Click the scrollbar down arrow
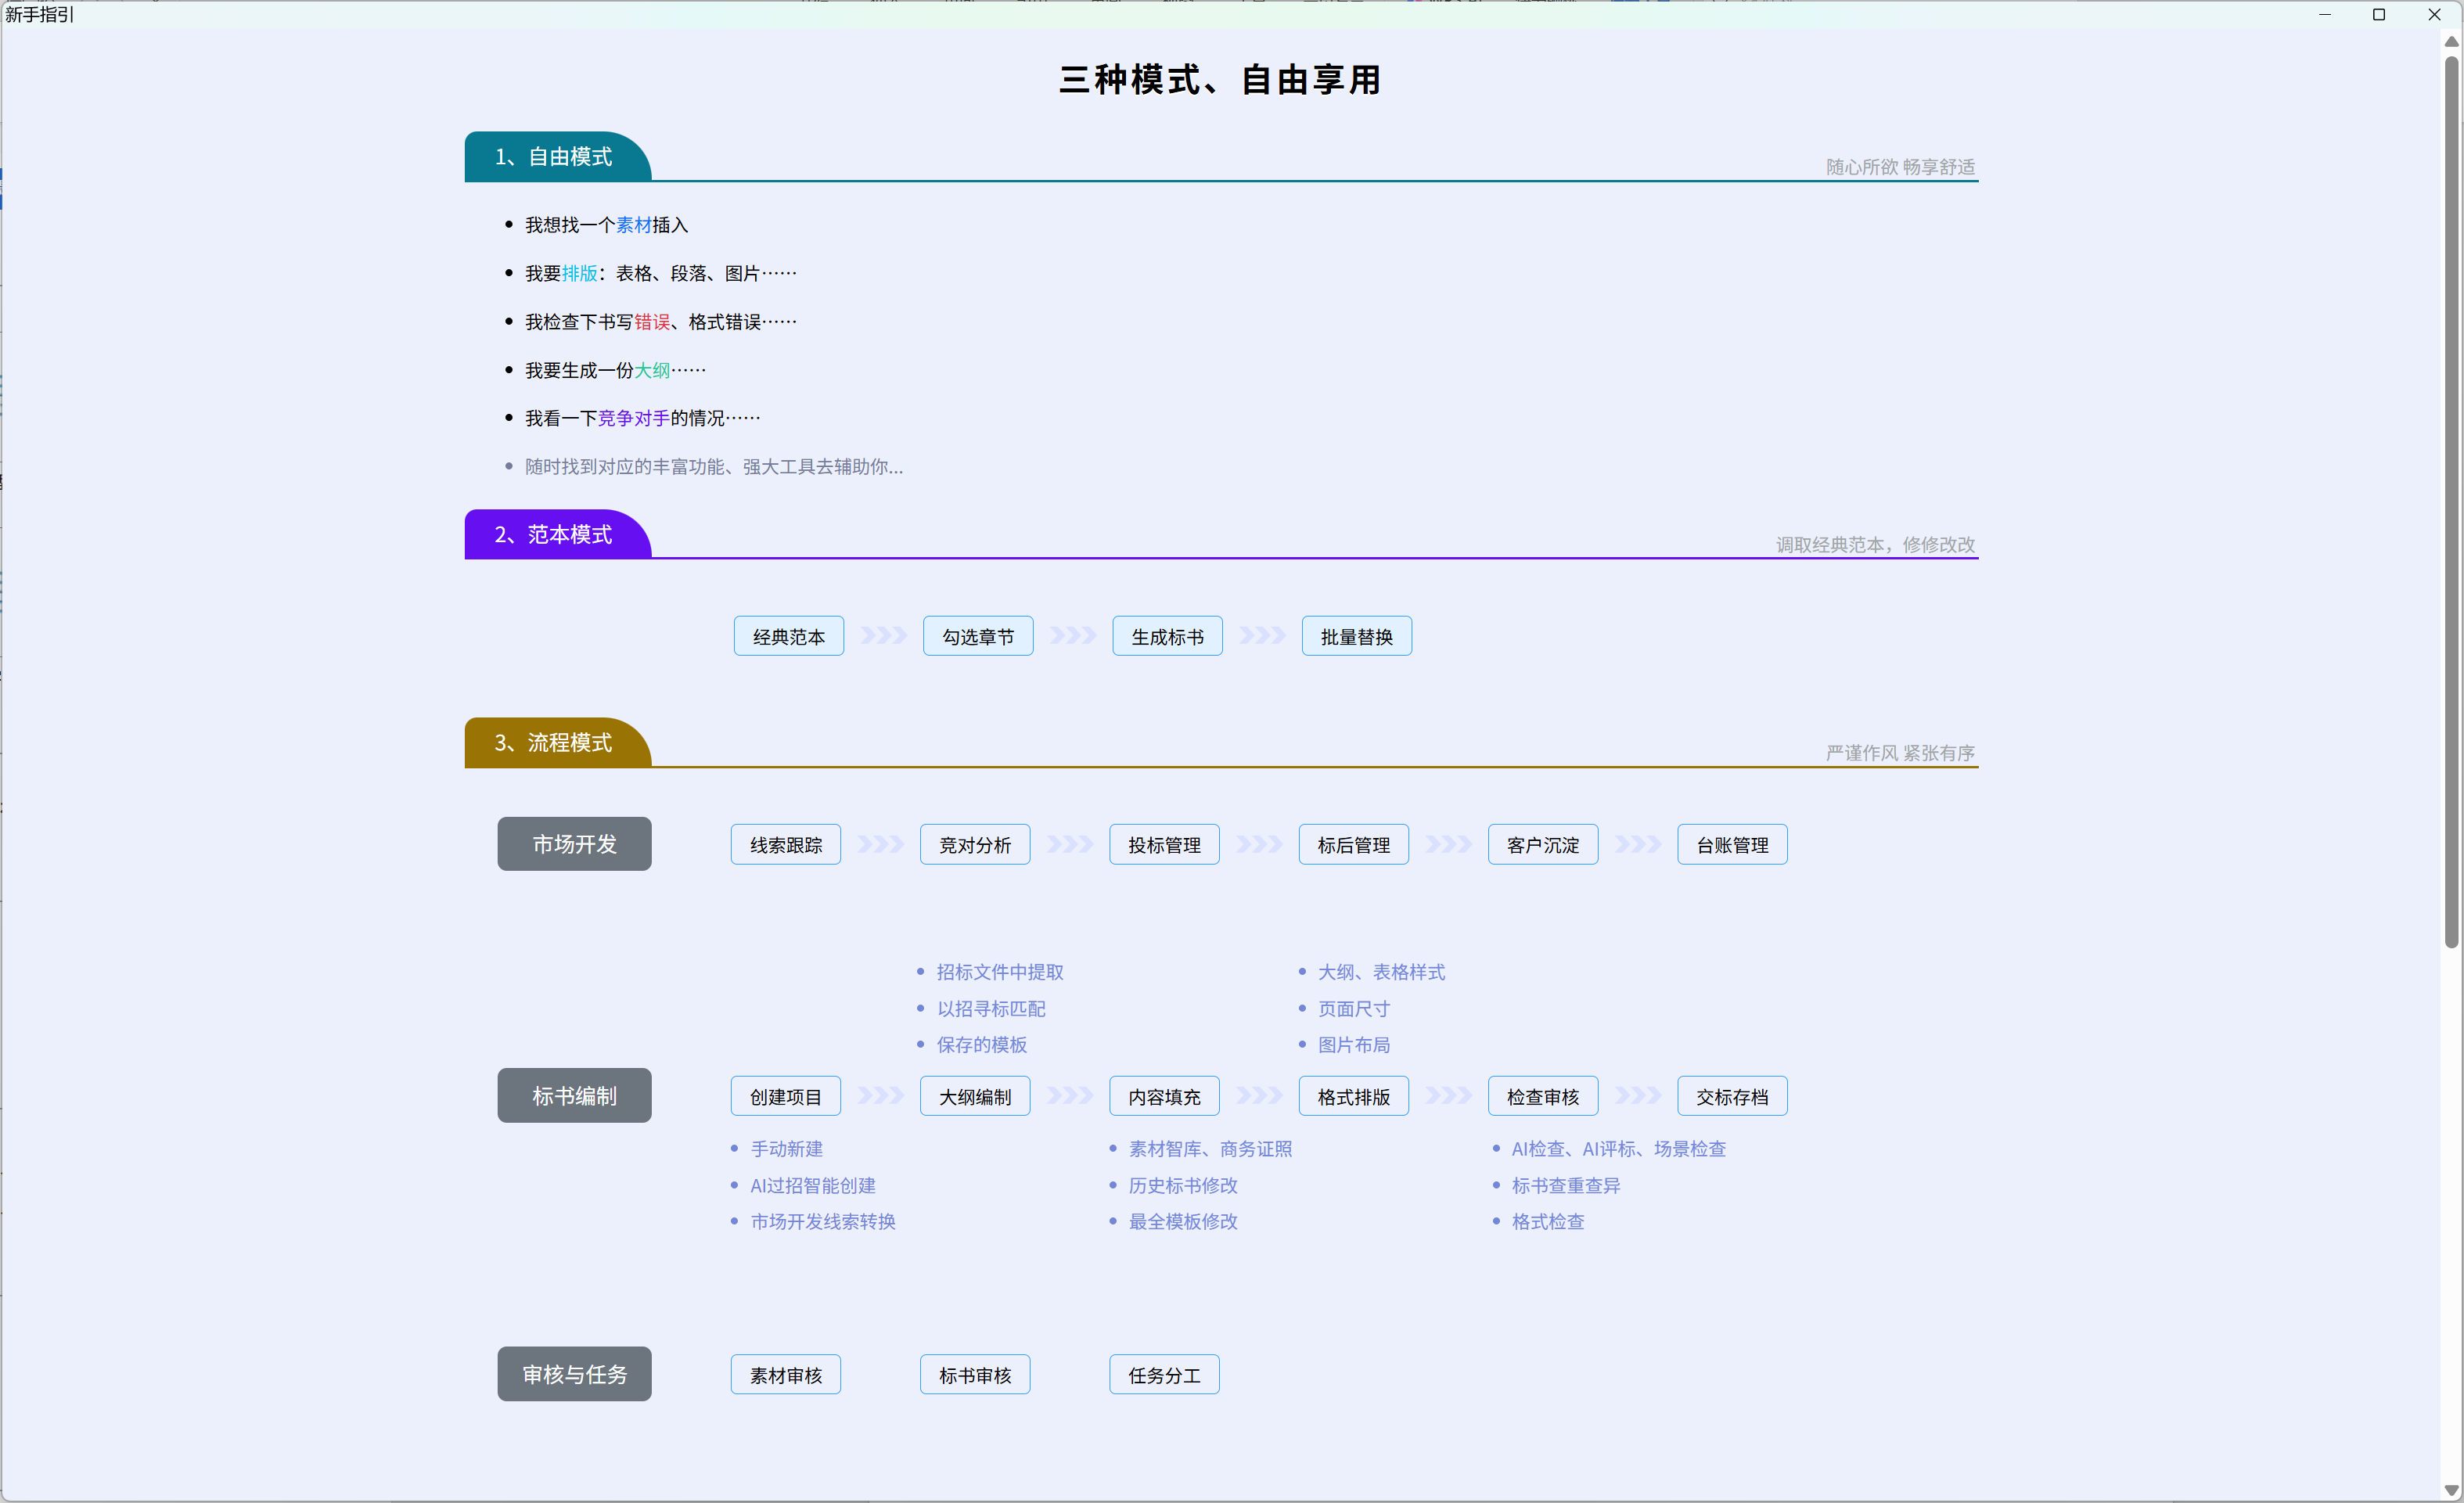The width and height of the screenshot is (2464, 1503). [x=2451, y=1490]
